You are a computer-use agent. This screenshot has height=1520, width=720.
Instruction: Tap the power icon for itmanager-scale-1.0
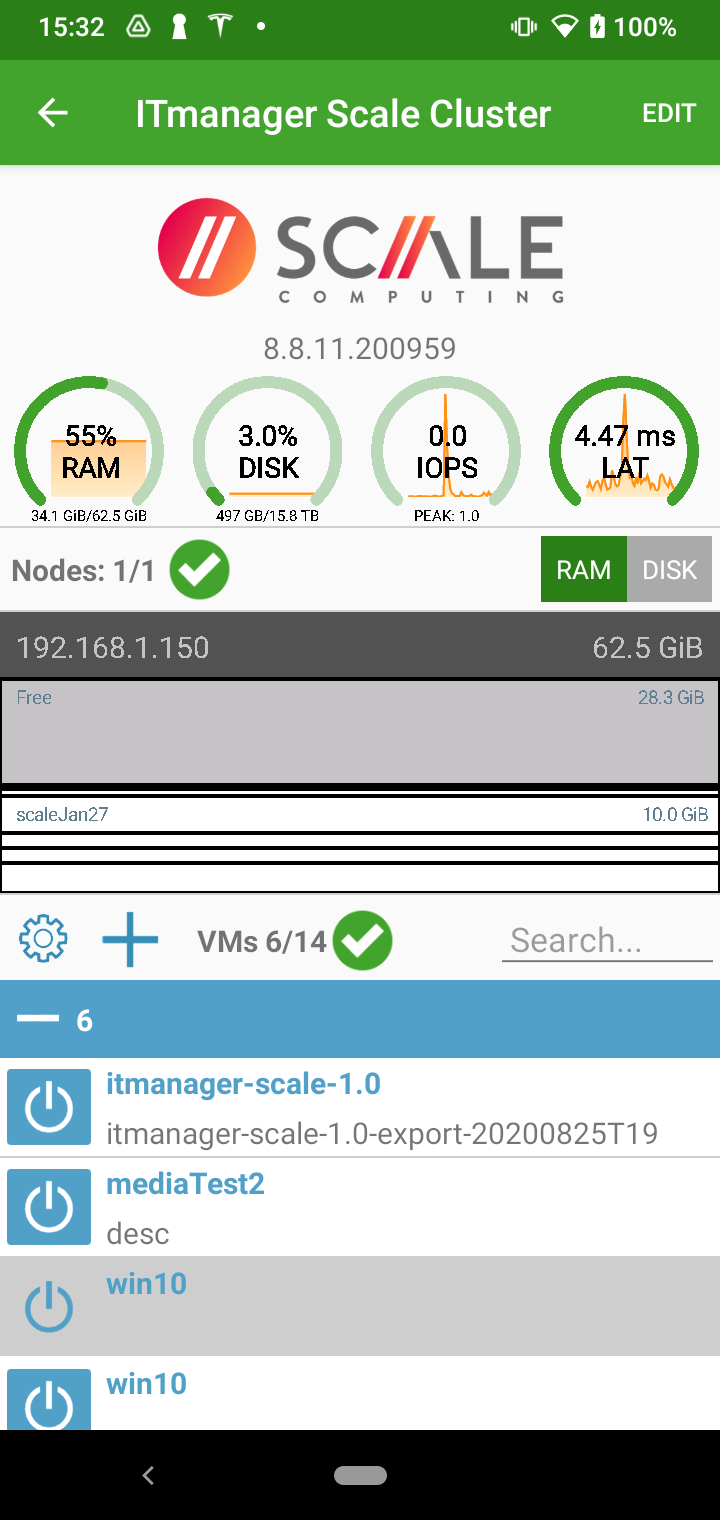click(x=48, y=1106)
